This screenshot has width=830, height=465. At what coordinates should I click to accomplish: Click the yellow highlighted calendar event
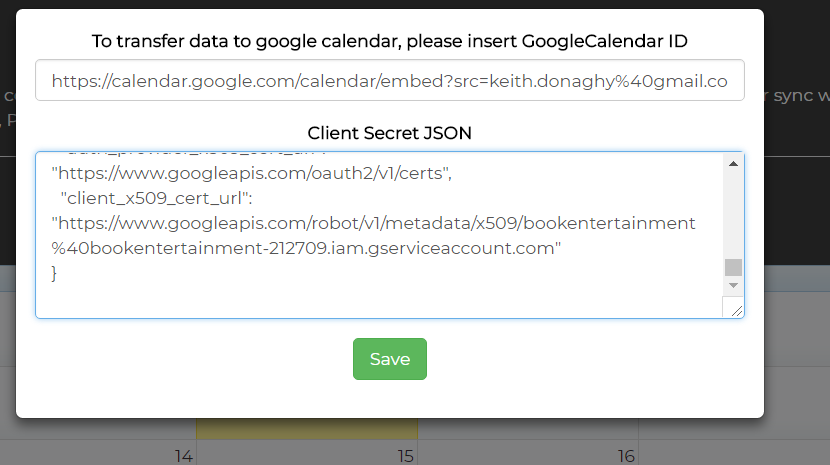click(x=307, y=428)
